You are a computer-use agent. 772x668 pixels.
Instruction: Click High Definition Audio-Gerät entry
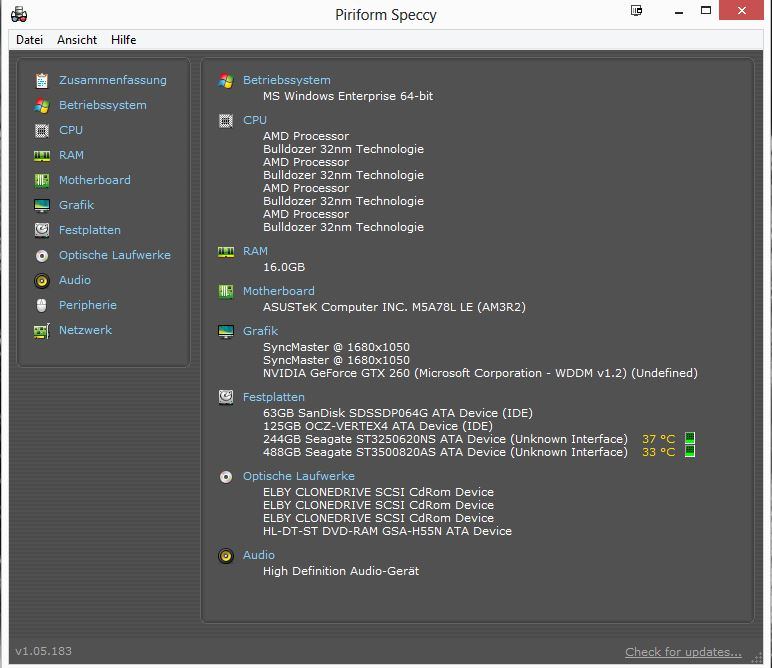pyautogui.click(x=341, y=571)
